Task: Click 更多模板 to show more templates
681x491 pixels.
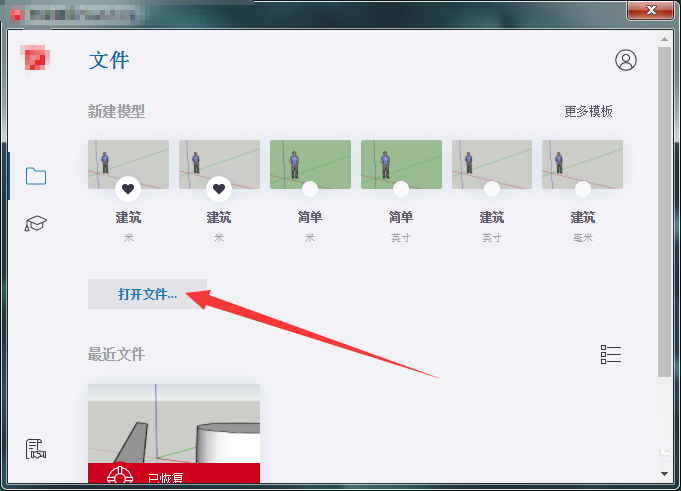Action: pyautogui.click(x=588, y=112)
